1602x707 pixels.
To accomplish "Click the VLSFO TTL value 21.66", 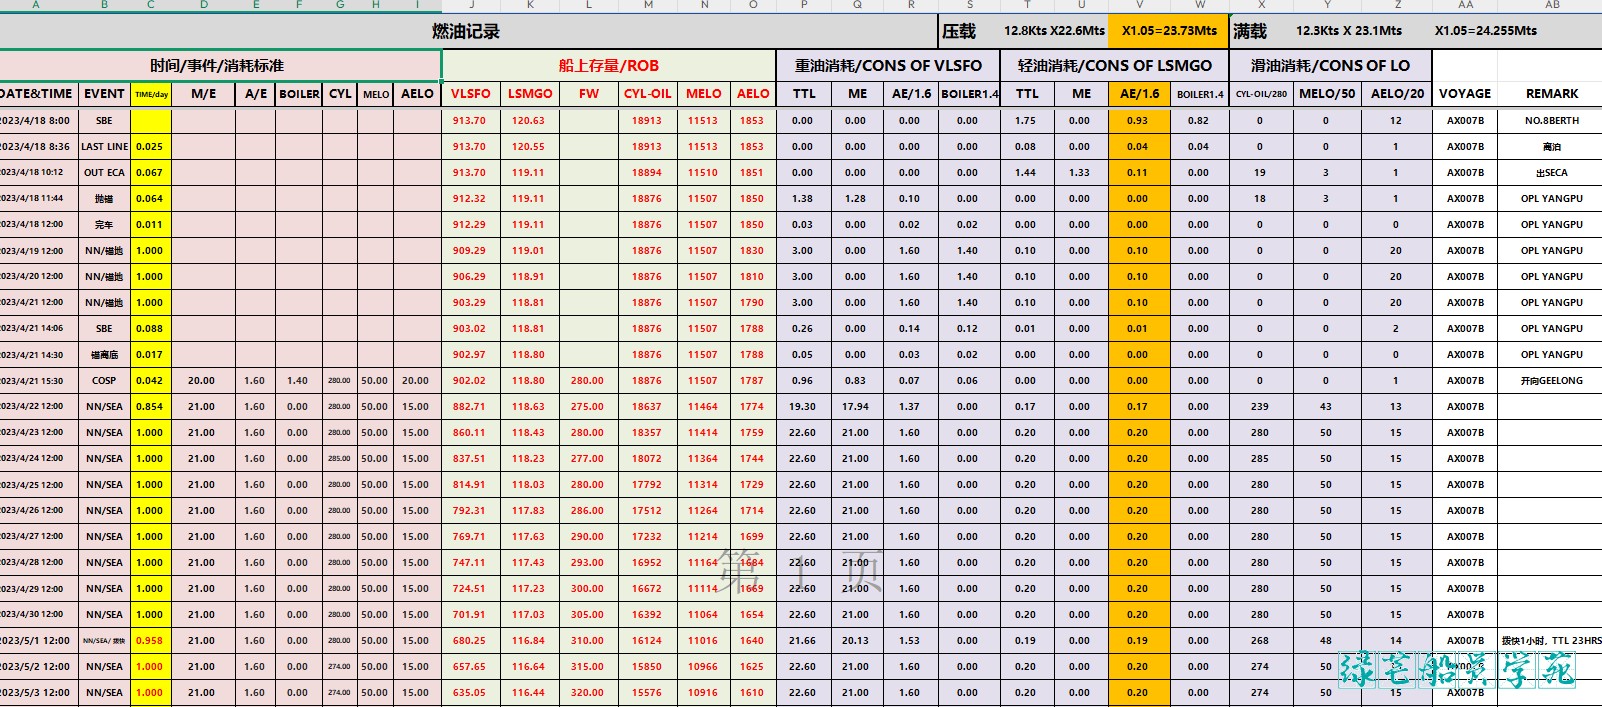I will (x=803, y=641).
